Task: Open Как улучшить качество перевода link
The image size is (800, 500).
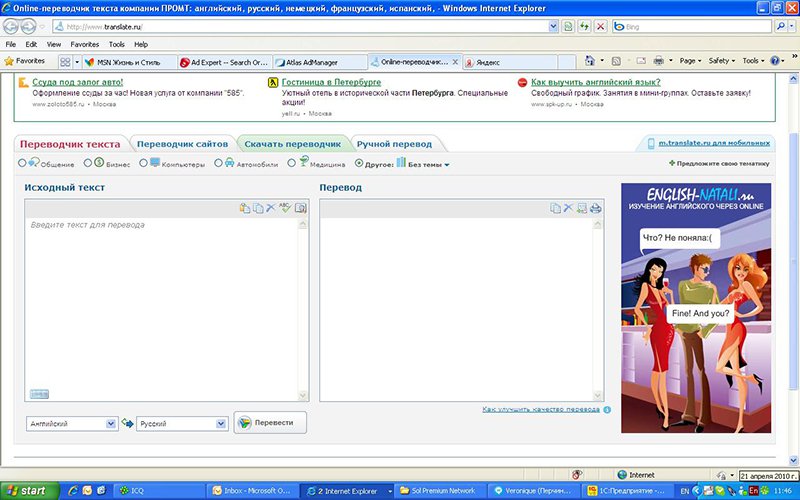Action: click(541, 410)
